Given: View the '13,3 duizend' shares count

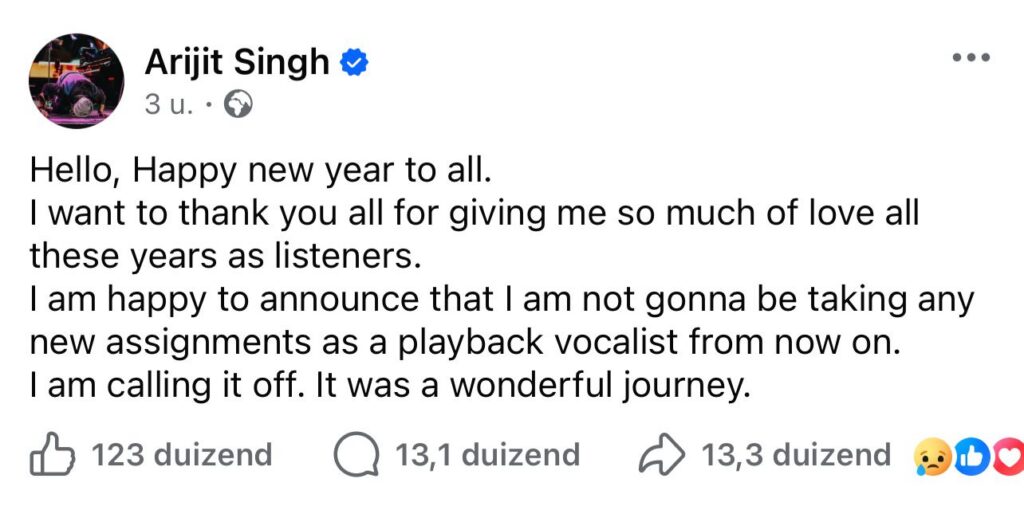Looking at the screenshot, I should (795, 456).
